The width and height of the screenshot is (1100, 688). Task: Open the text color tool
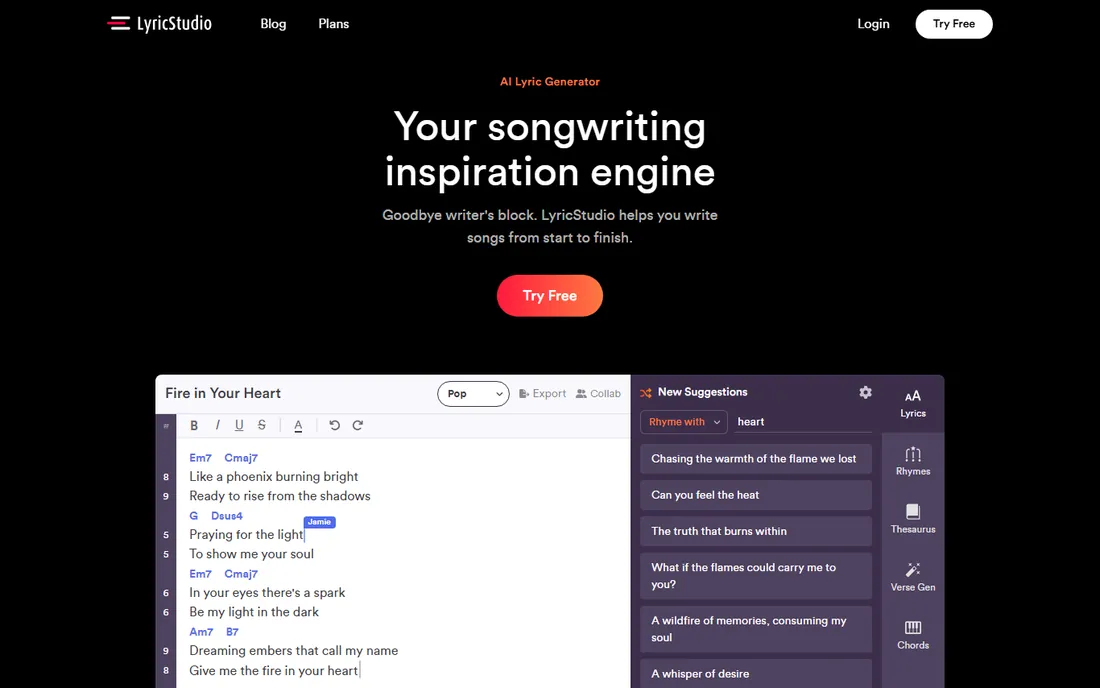[298, 425]
